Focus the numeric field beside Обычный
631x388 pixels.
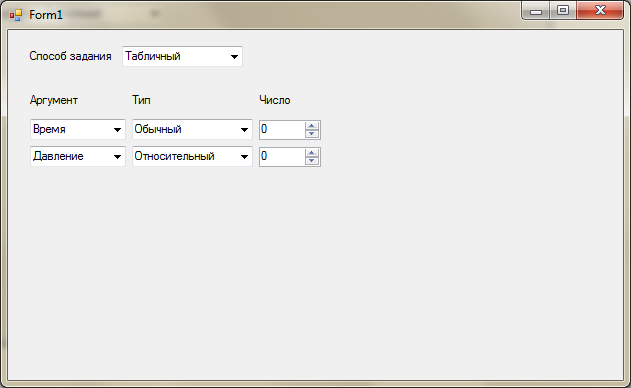pos(282,130)
